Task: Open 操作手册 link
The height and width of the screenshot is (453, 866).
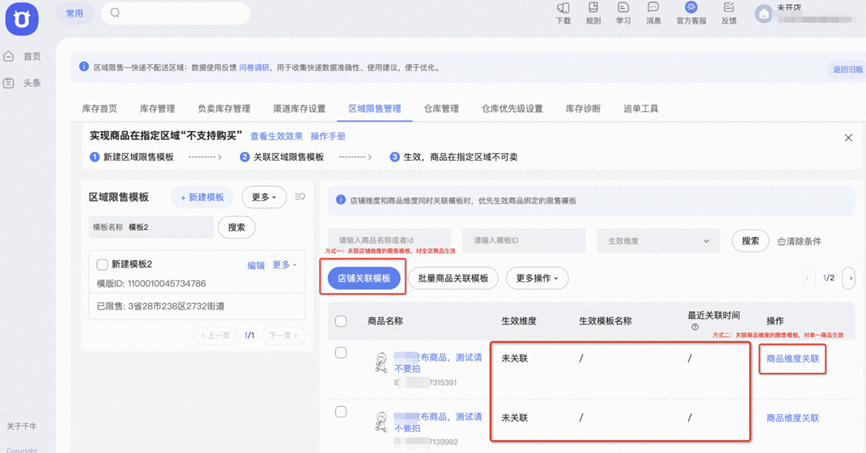Action: tap(328, 136)
